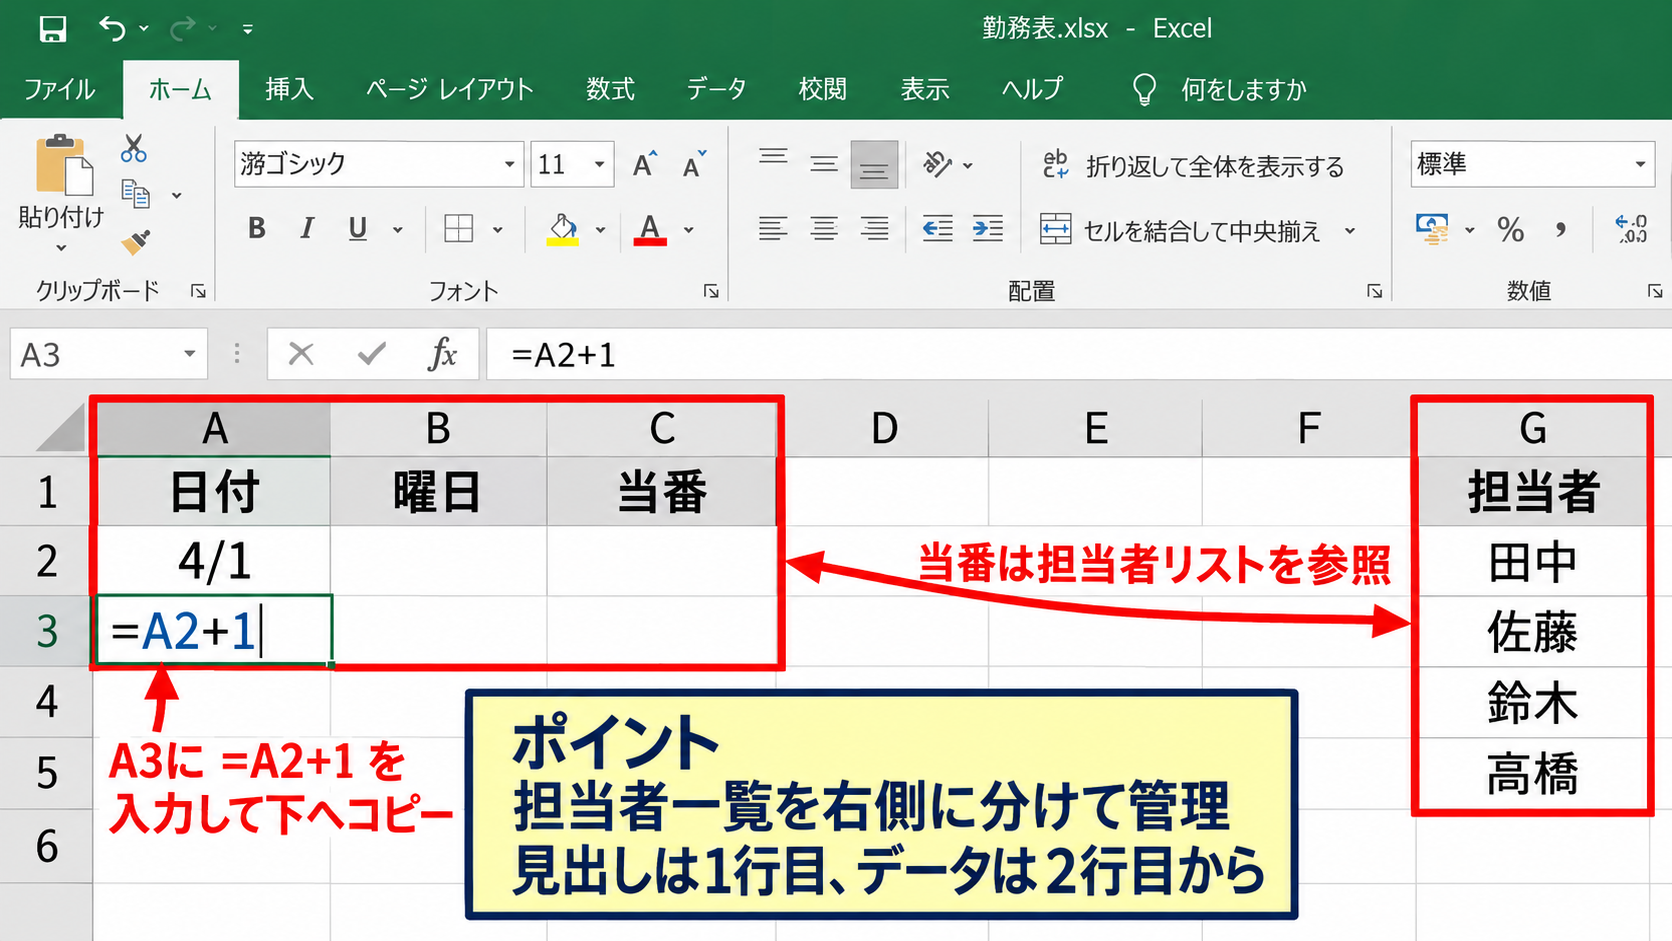Click the increase indent icon
This screenshot has height=941, width=1672.
click(988, 229)
